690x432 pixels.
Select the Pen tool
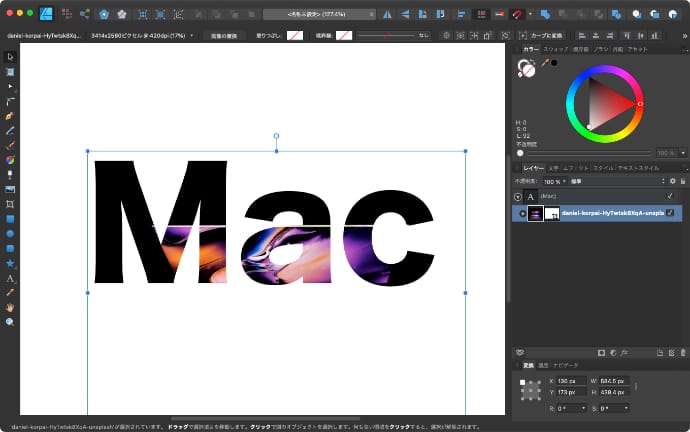click(10, 115)
